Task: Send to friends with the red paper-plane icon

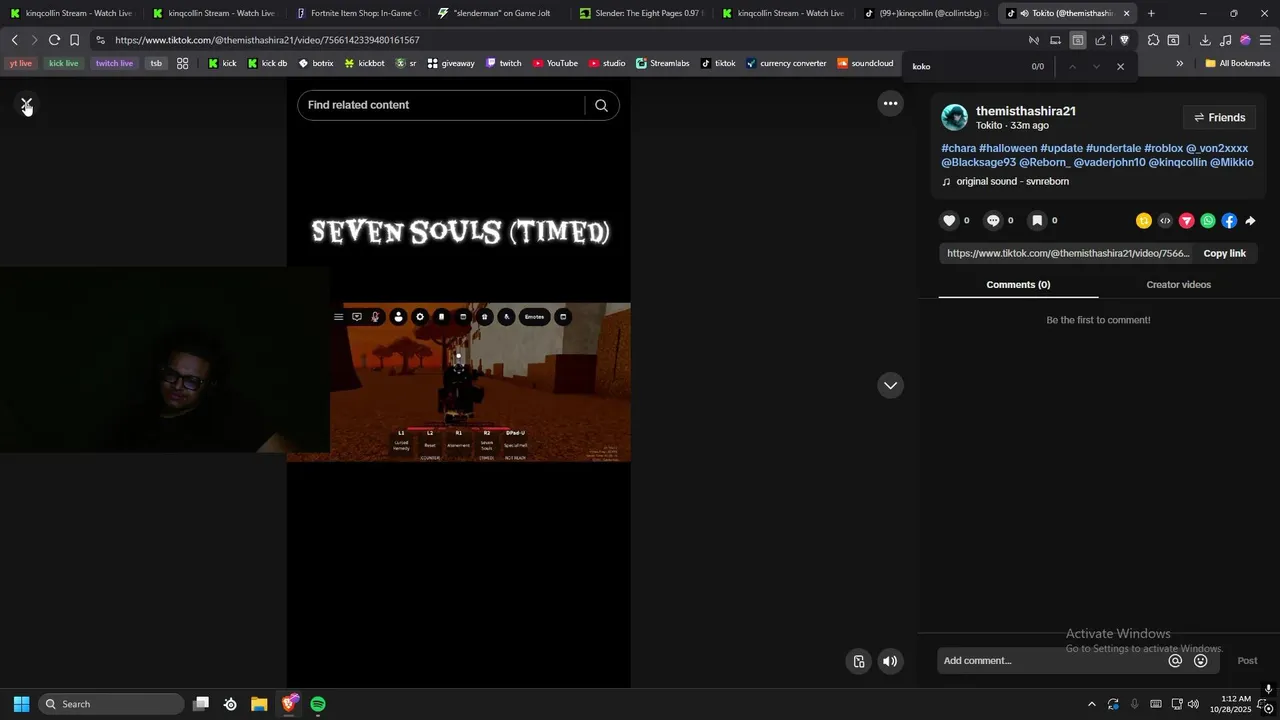Action: 1187,221
